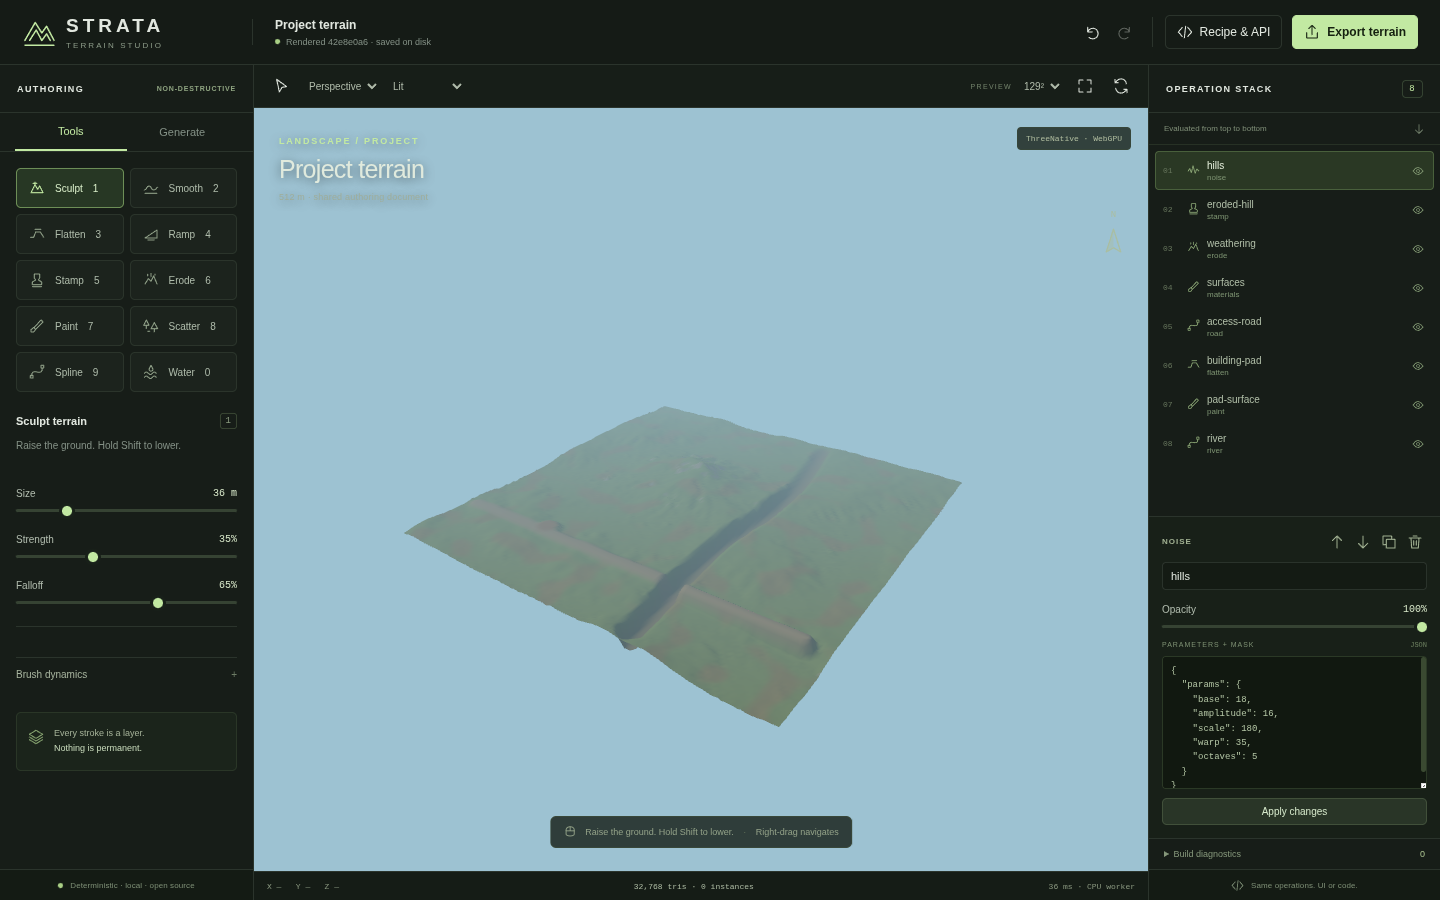
Task: Select the Spline tool
Action: pyautogui.click(x=70, y=372)
